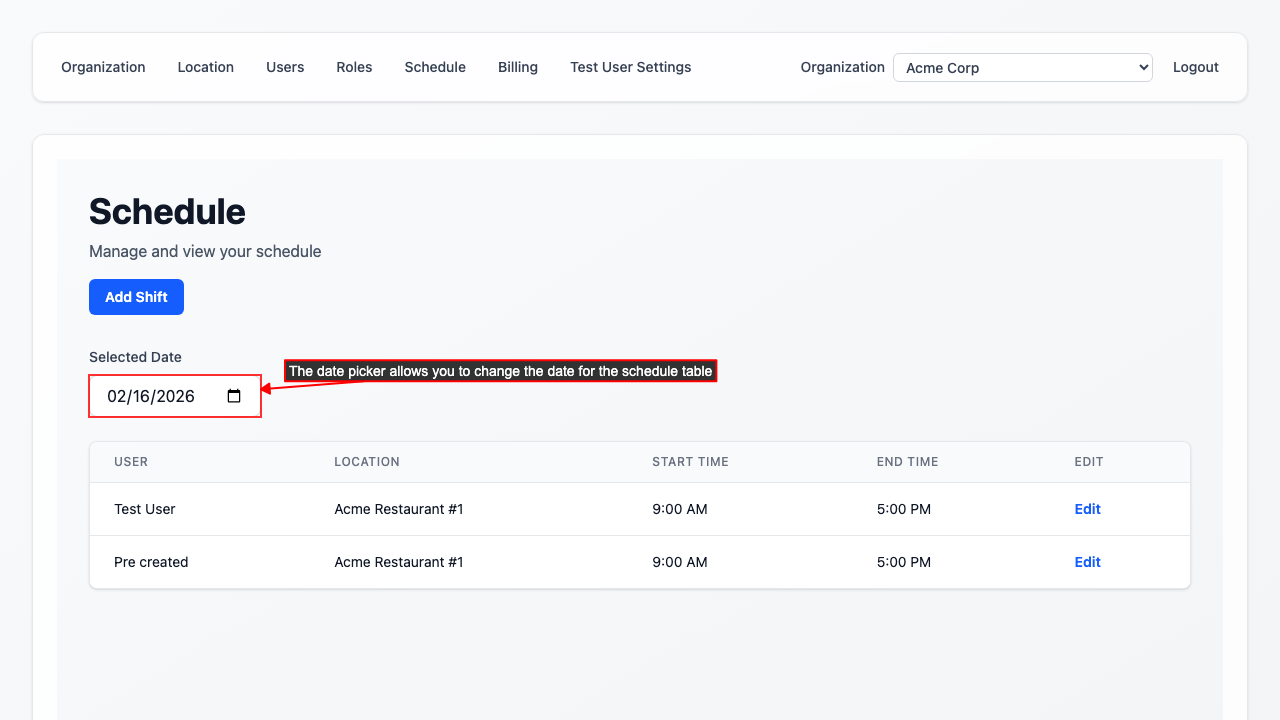Image resolution: width=1280 pixels, height=720 pixels.
Task: Edit the Pre created shift
Action: pyautogui.click(x=1087, y=562)
